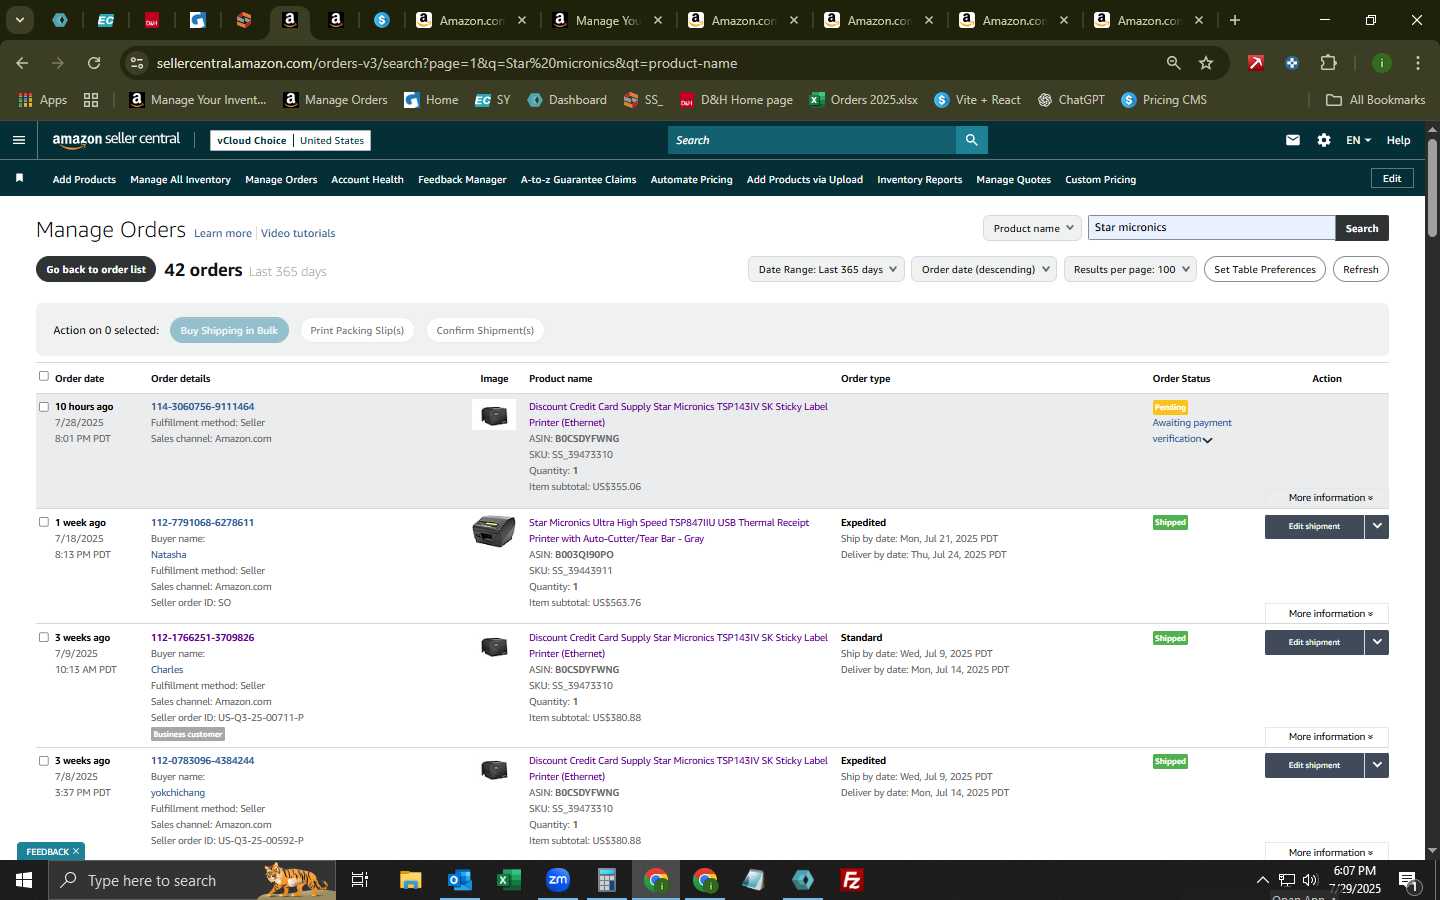
Task: Open the browser zoom magnifier icon
Action: tap(1173, 63)
